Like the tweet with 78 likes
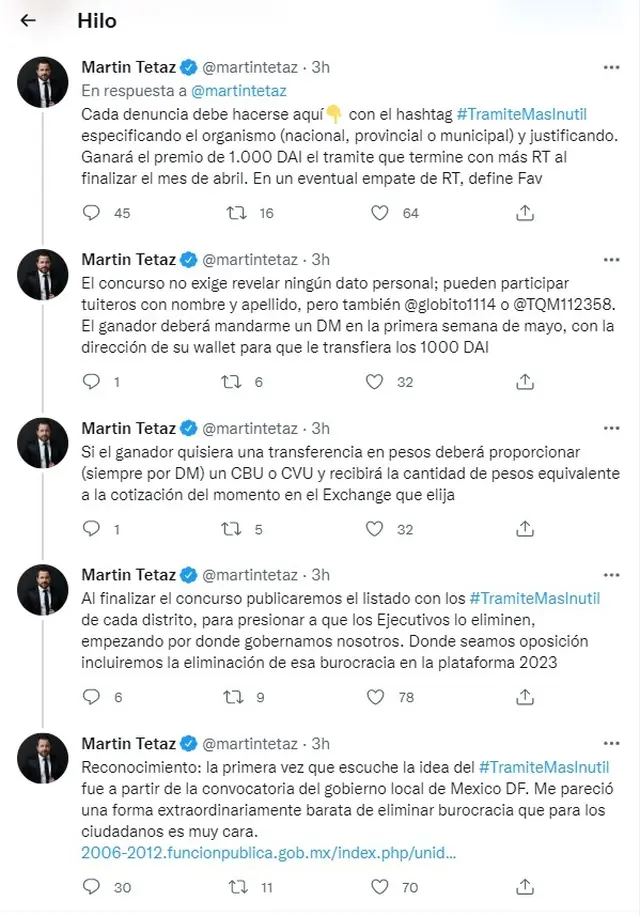This screenshot has height=916, width=640. (x=375, y=697)
